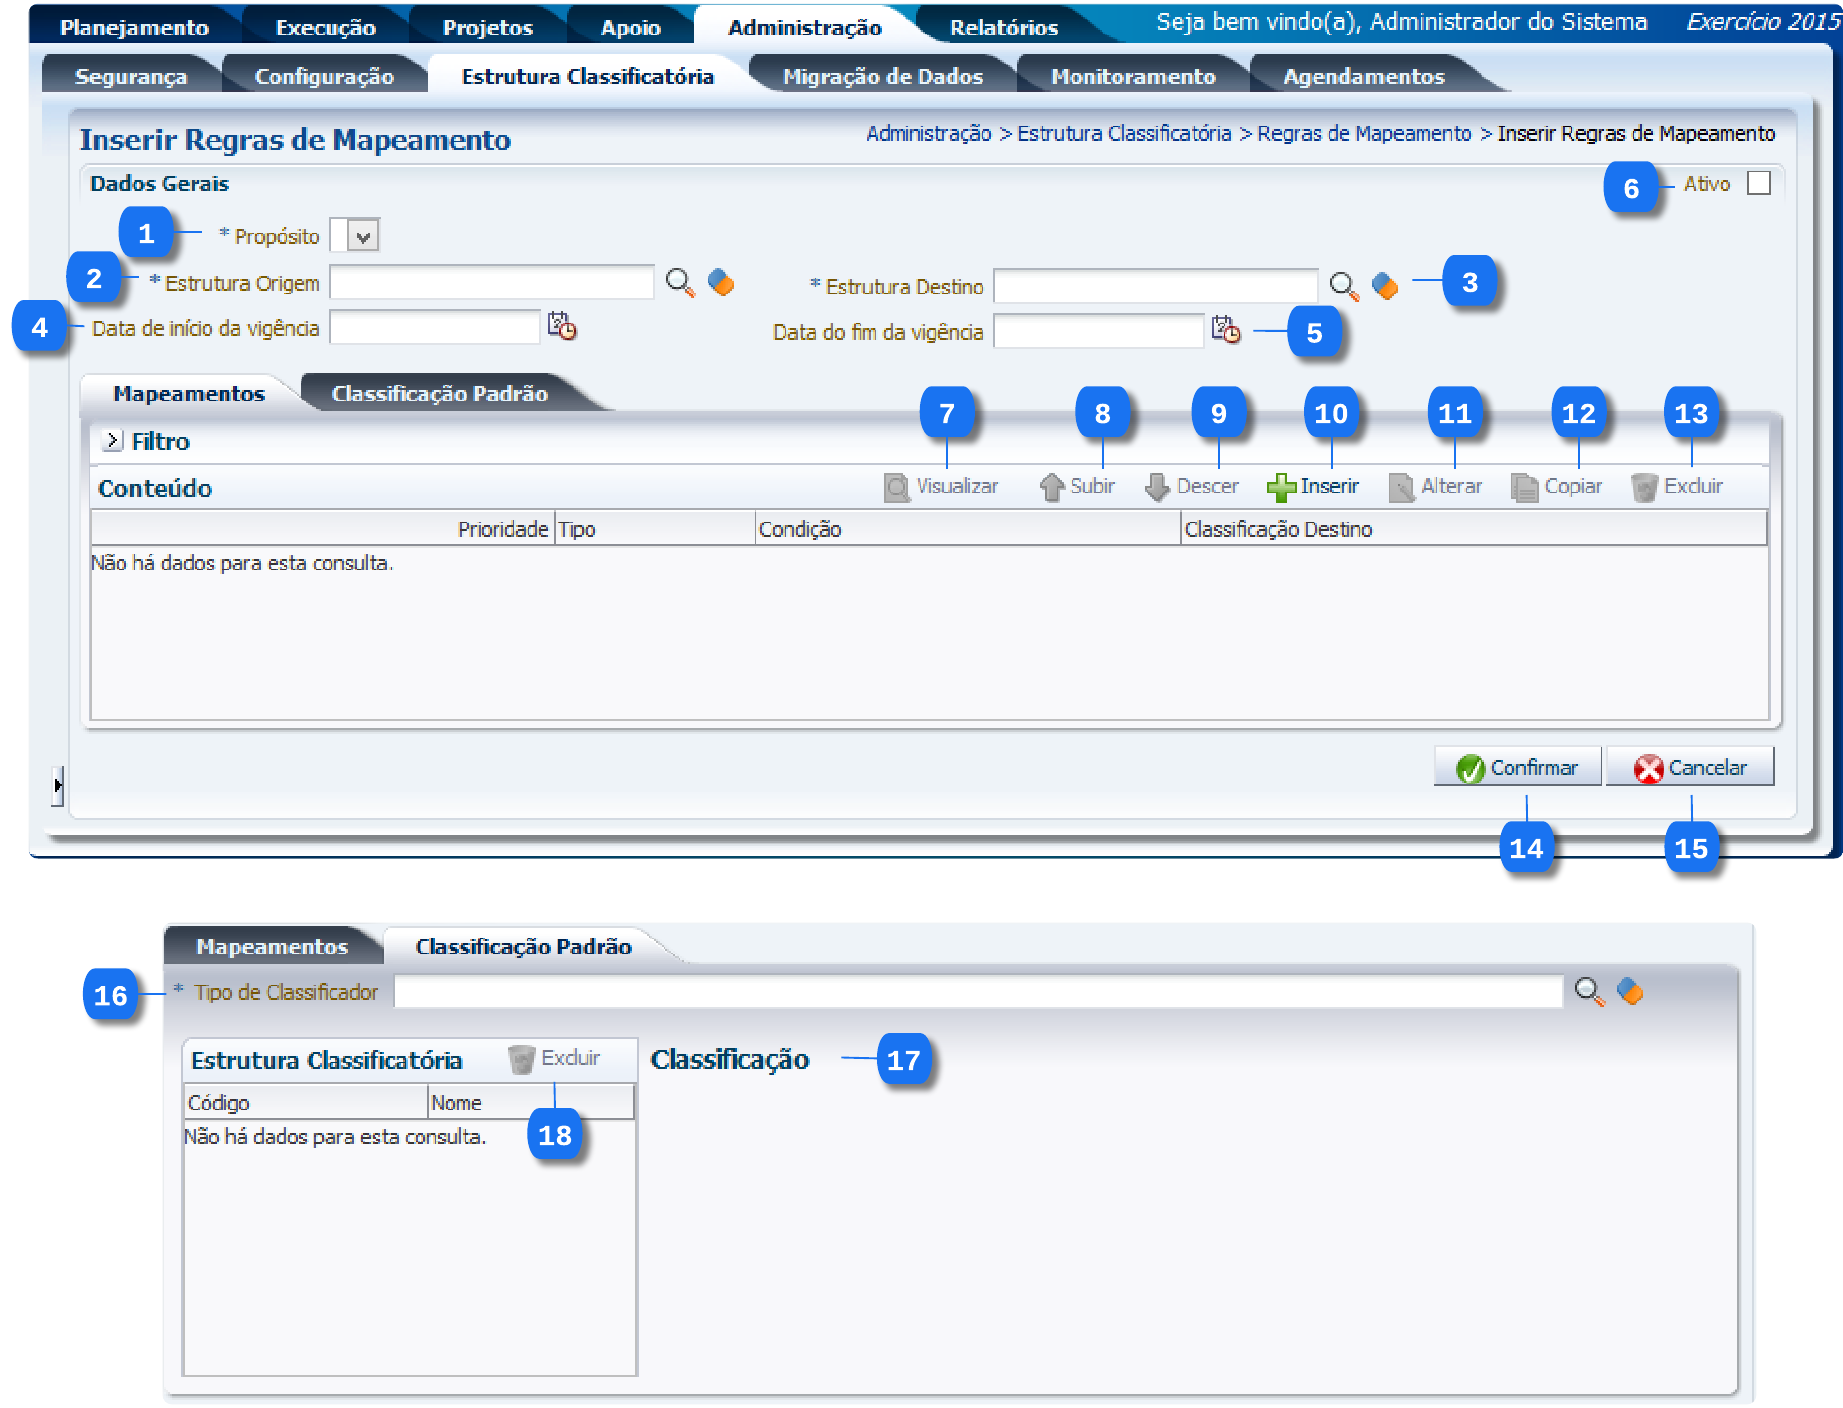Open the search lookup for Estrutura Destino
The image size is (1843, 1408).
coord(1343,286)
